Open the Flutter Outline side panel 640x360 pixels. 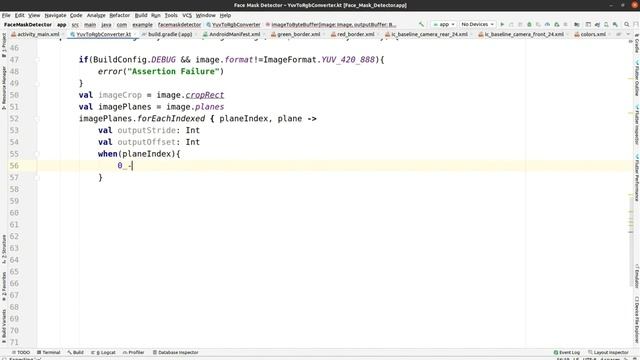click(636, 79)
